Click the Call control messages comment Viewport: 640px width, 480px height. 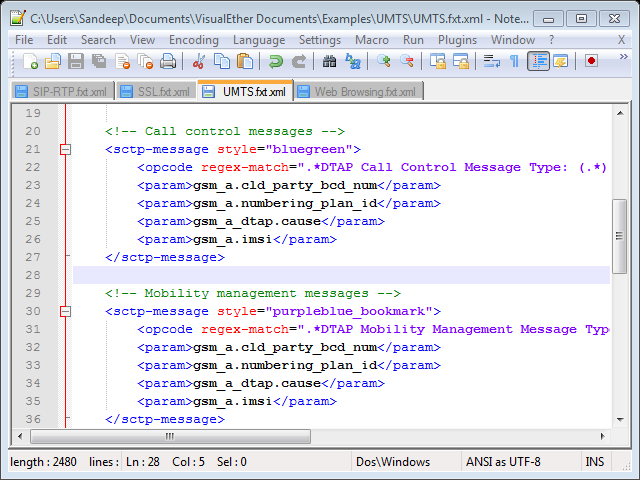coord(225,131)
